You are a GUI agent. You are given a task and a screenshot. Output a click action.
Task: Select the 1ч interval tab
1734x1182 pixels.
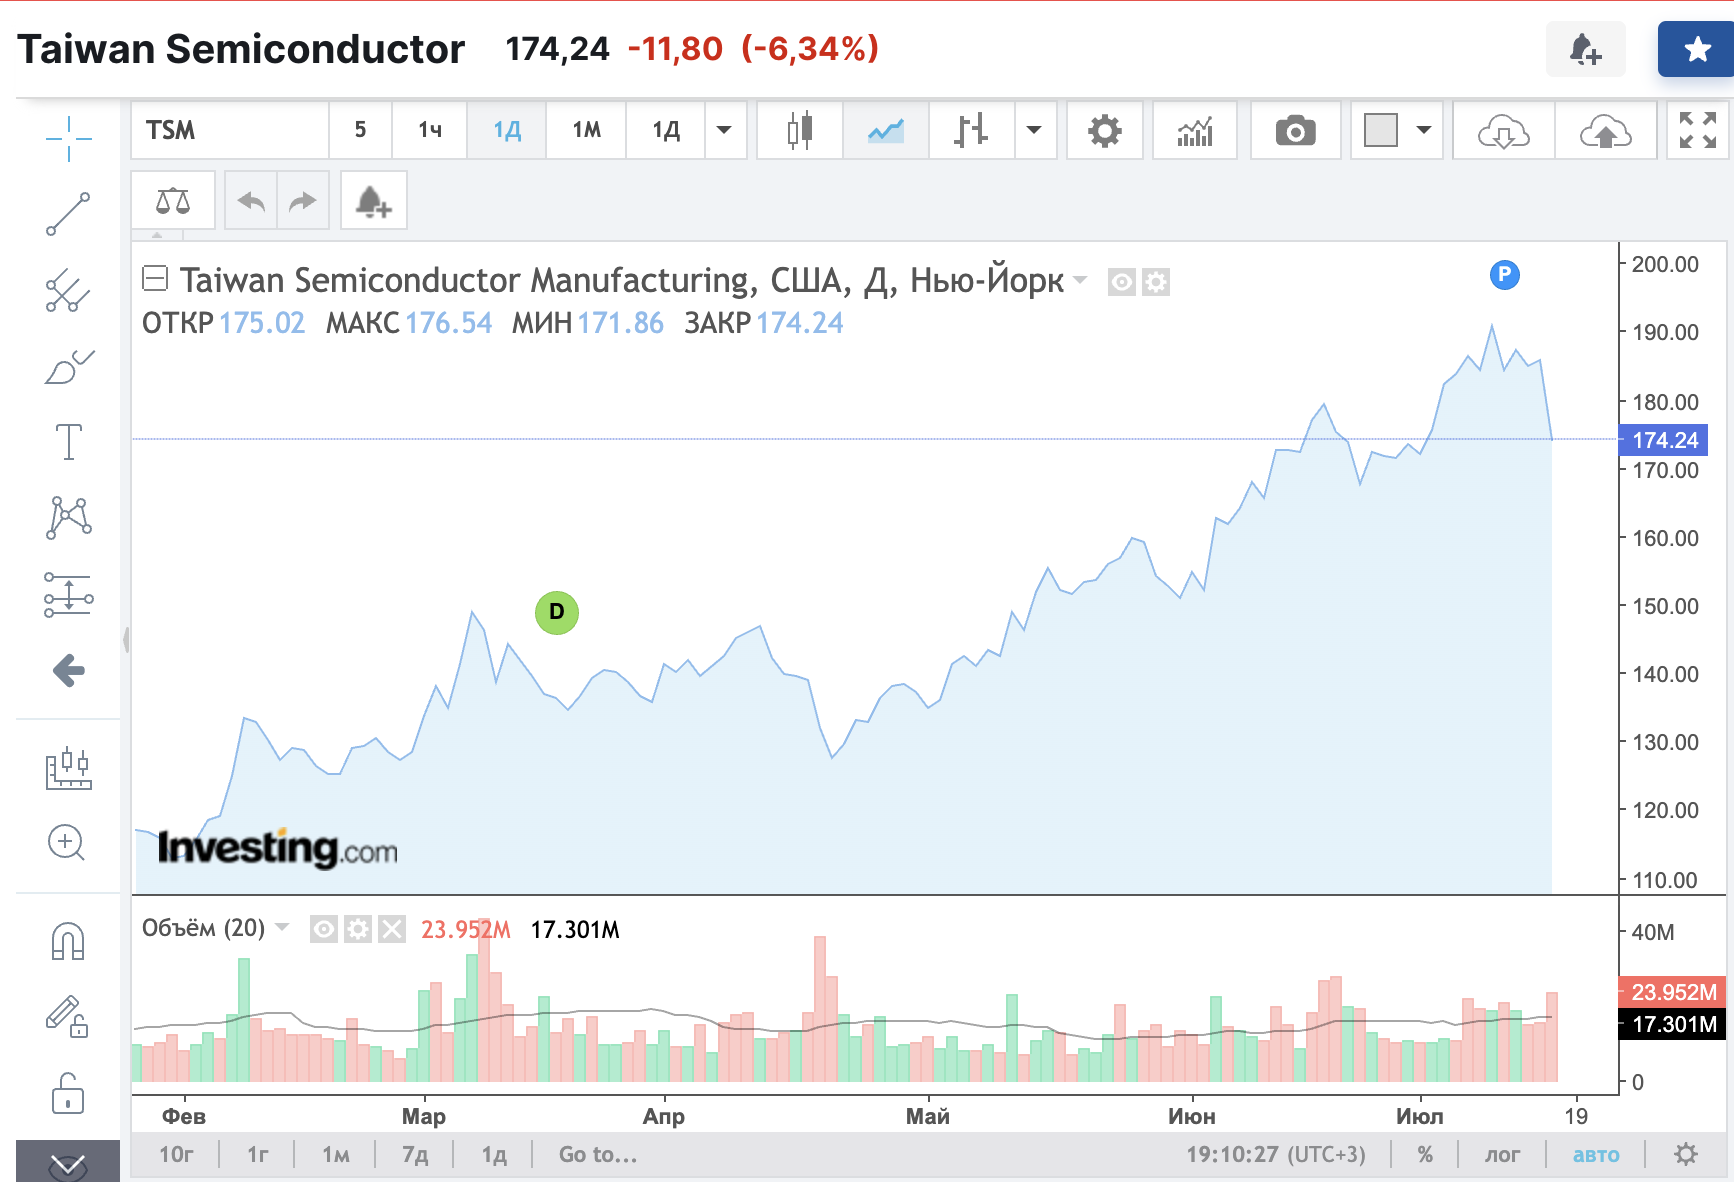click(x=430, y=131)
